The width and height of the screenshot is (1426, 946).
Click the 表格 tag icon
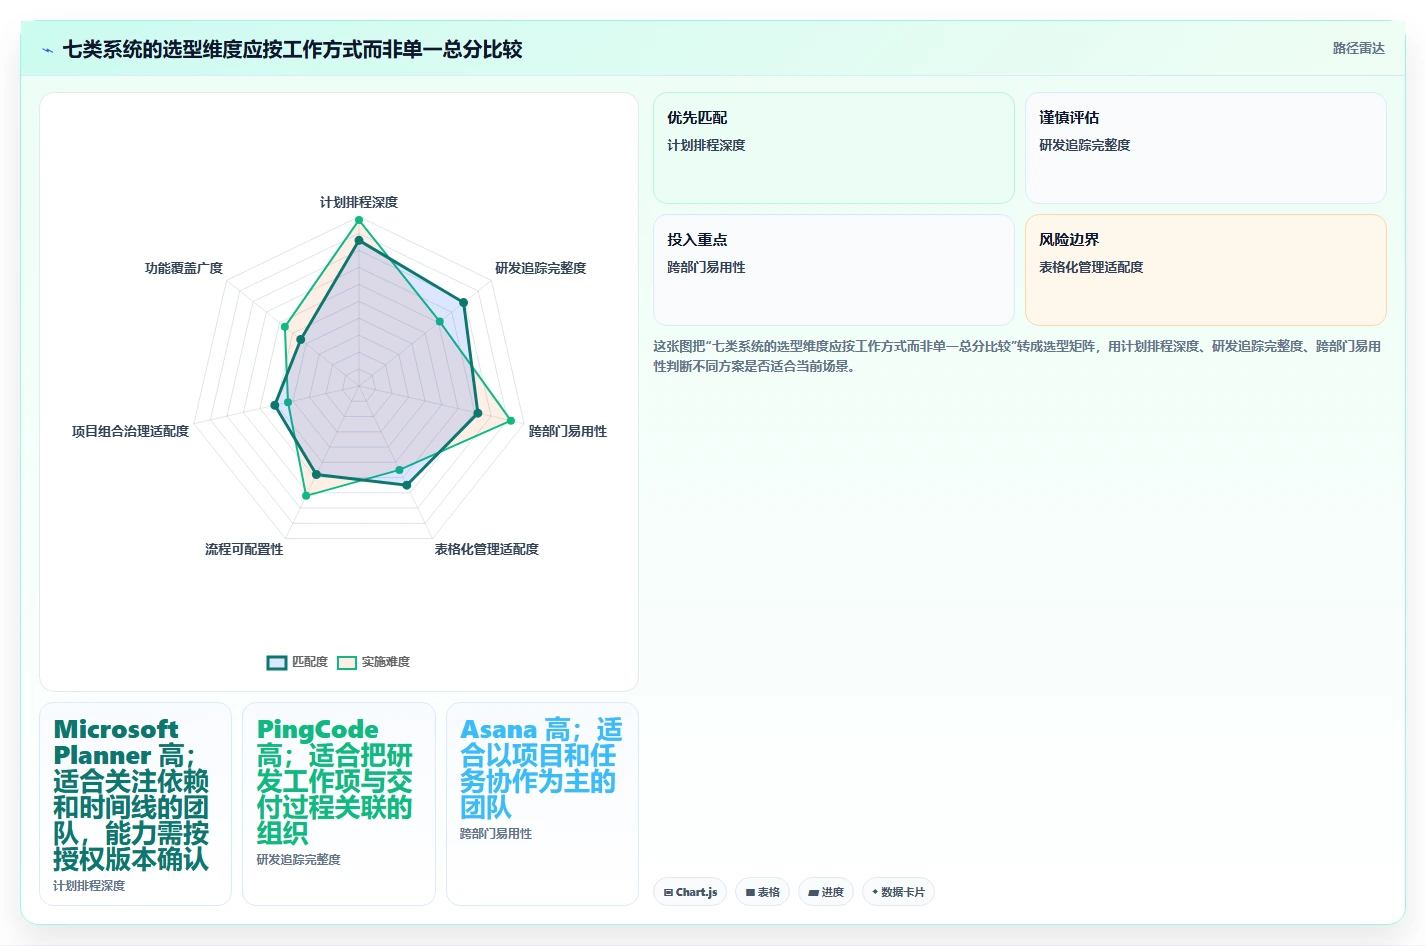tap(750, 892)
